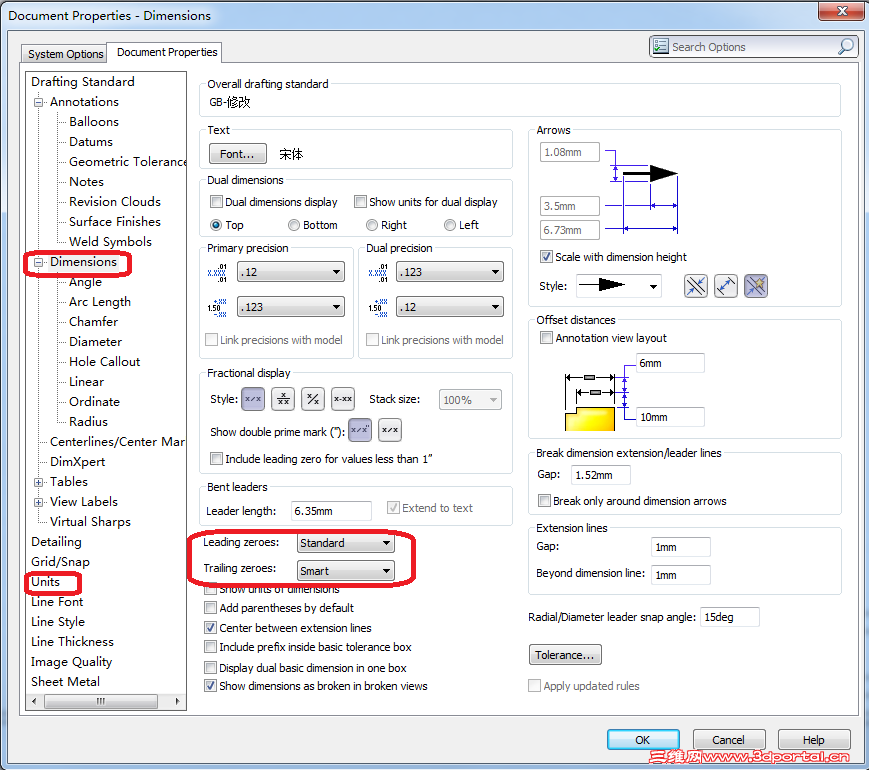Select the diagonal fraction style icon
The height and width of the screenshot is (770, 869).
pyautogui.click(x=313, y=399)
